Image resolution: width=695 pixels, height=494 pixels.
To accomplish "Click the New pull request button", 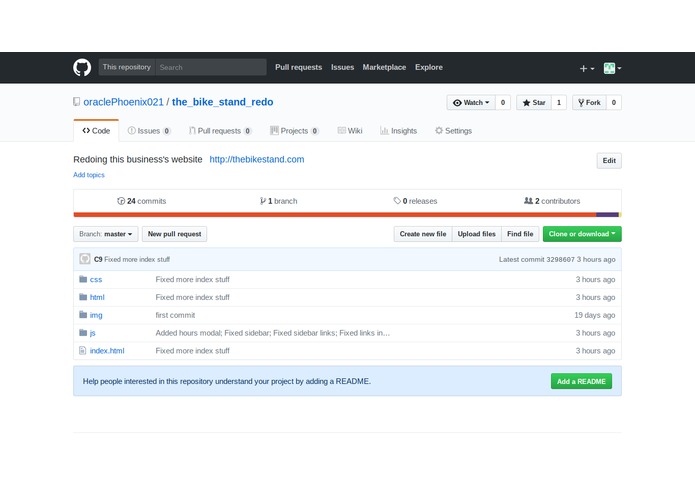I will pos(175,234).
